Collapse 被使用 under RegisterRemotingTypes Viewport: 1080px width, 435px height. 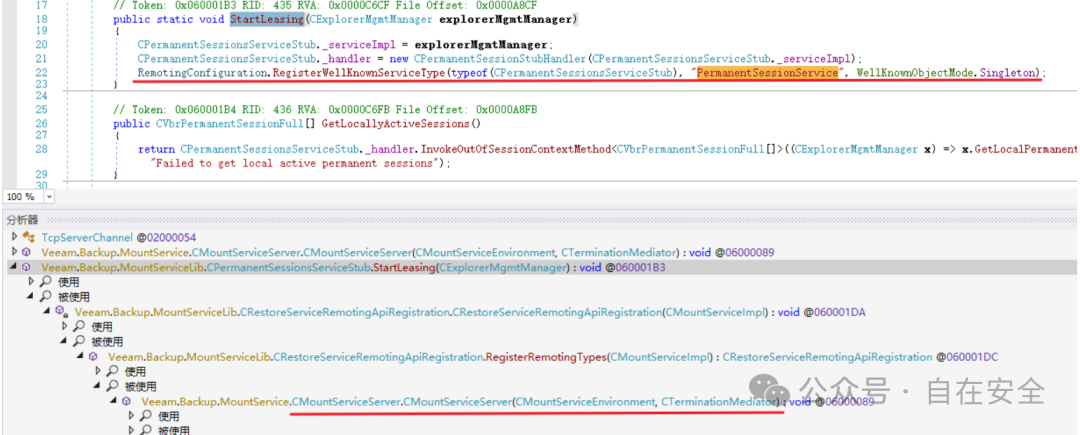[x=96, y=386]
